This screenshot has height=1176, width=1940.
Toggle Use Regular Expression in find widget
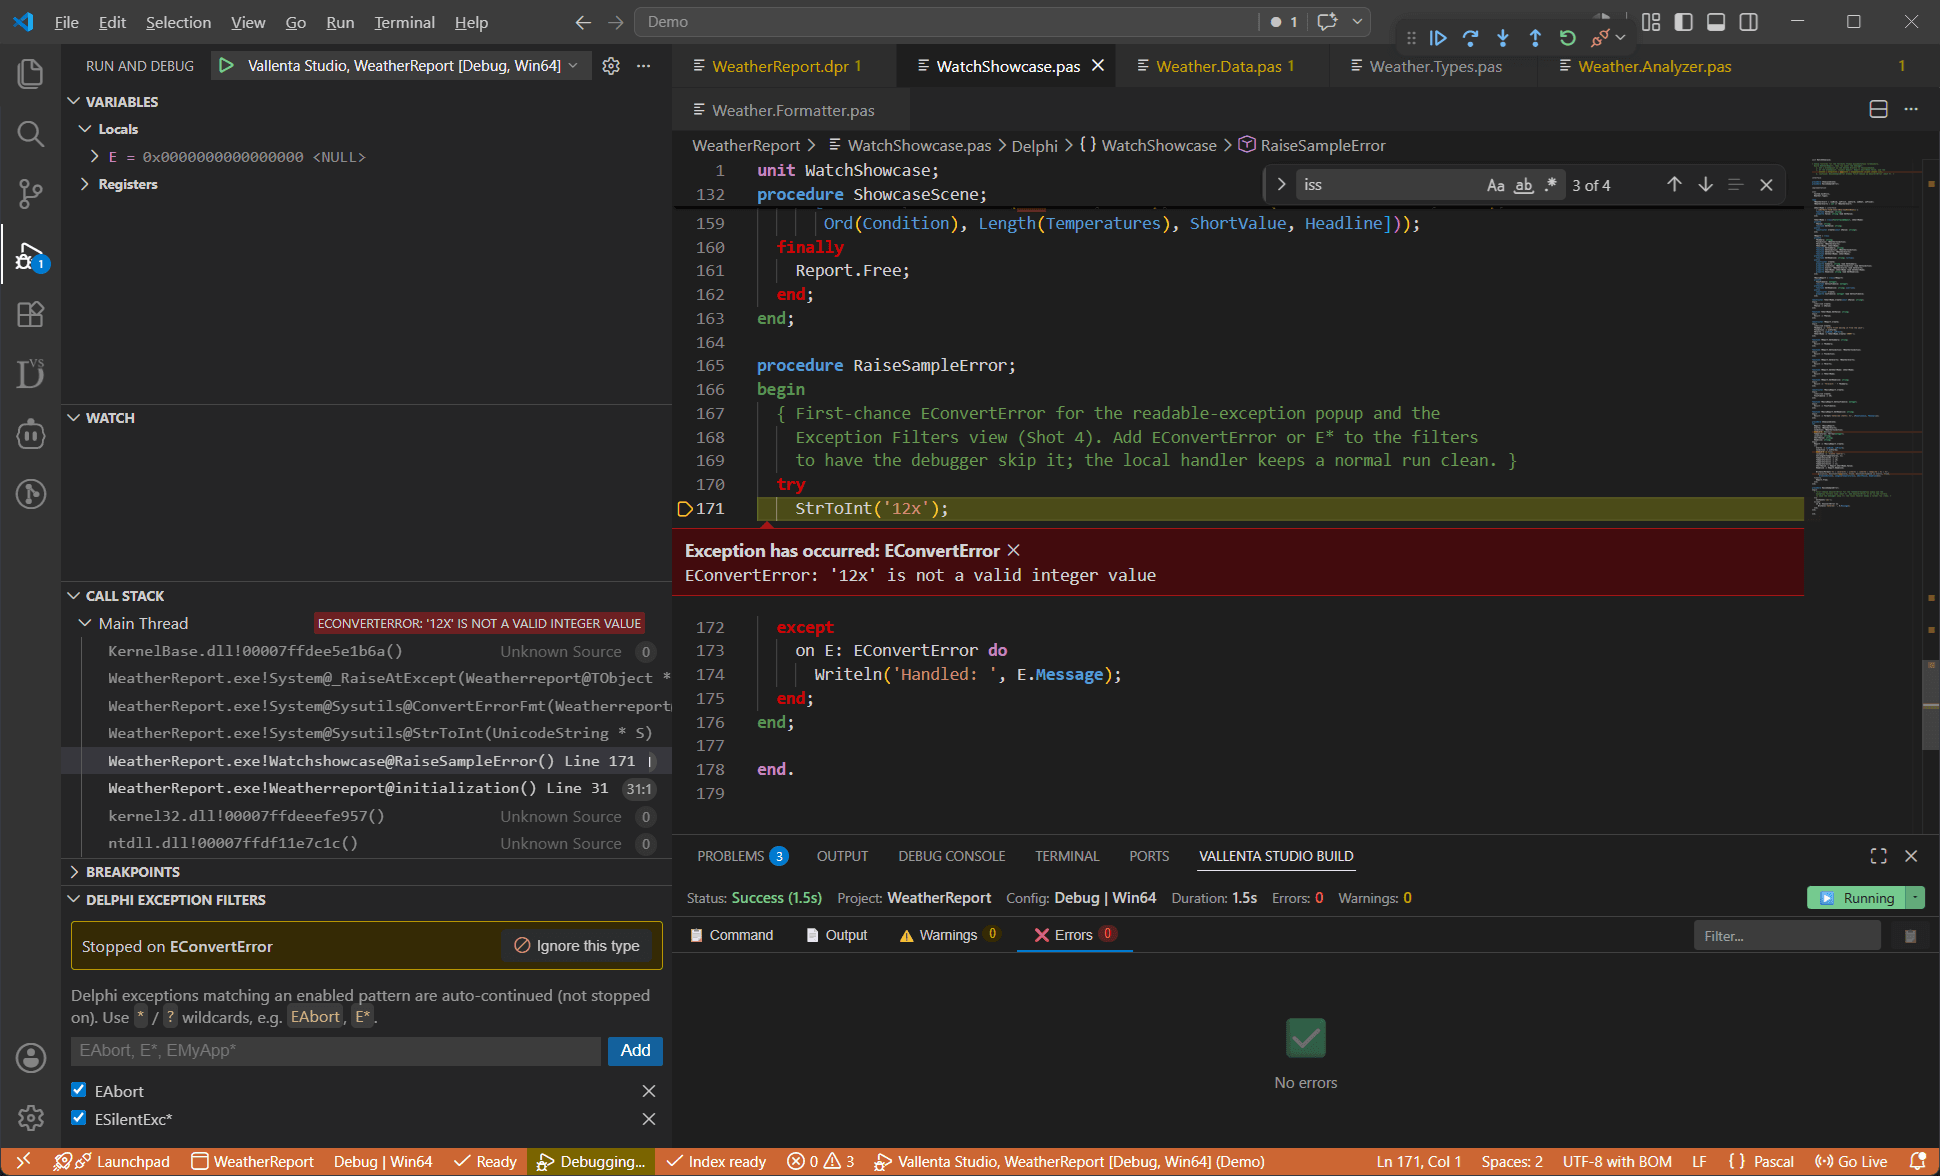click(x=1551, y=185)
